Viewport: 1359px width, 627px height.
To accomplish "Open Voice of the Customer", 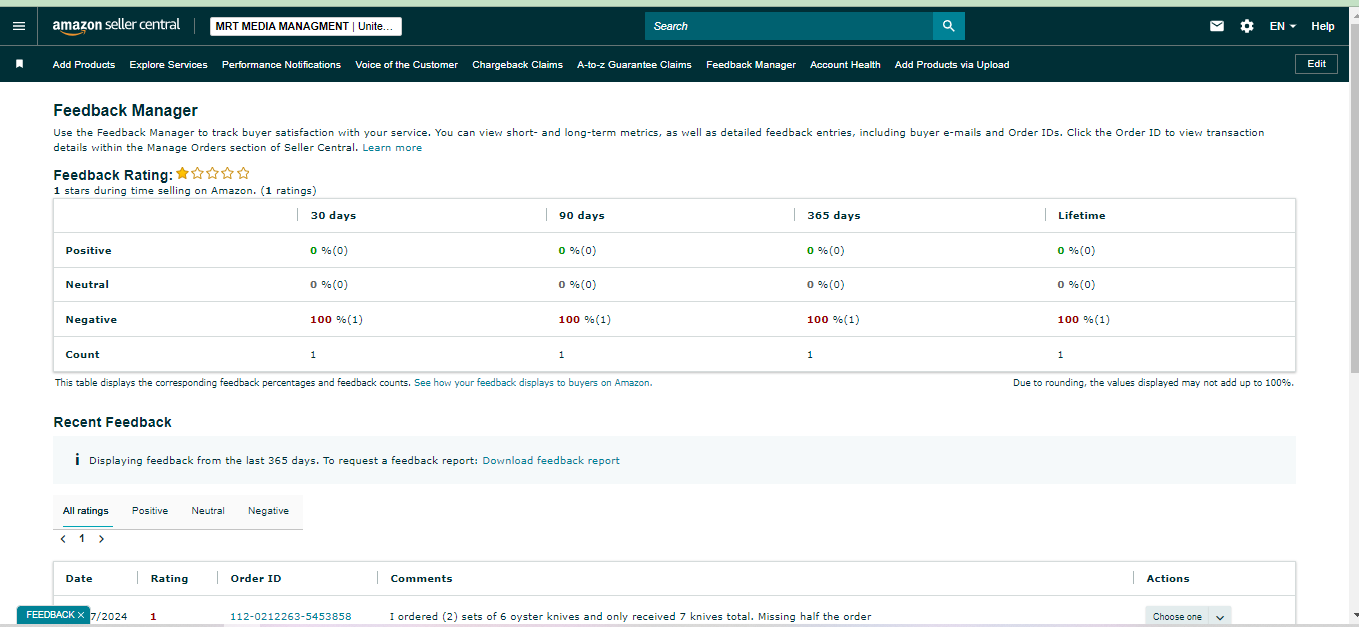I will click(x=406, y=64).
